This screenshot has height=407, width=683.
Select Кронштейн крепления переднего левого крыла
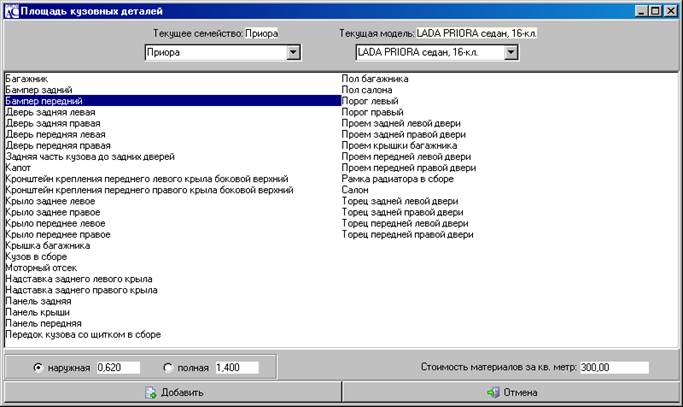[x=147, y=179]
